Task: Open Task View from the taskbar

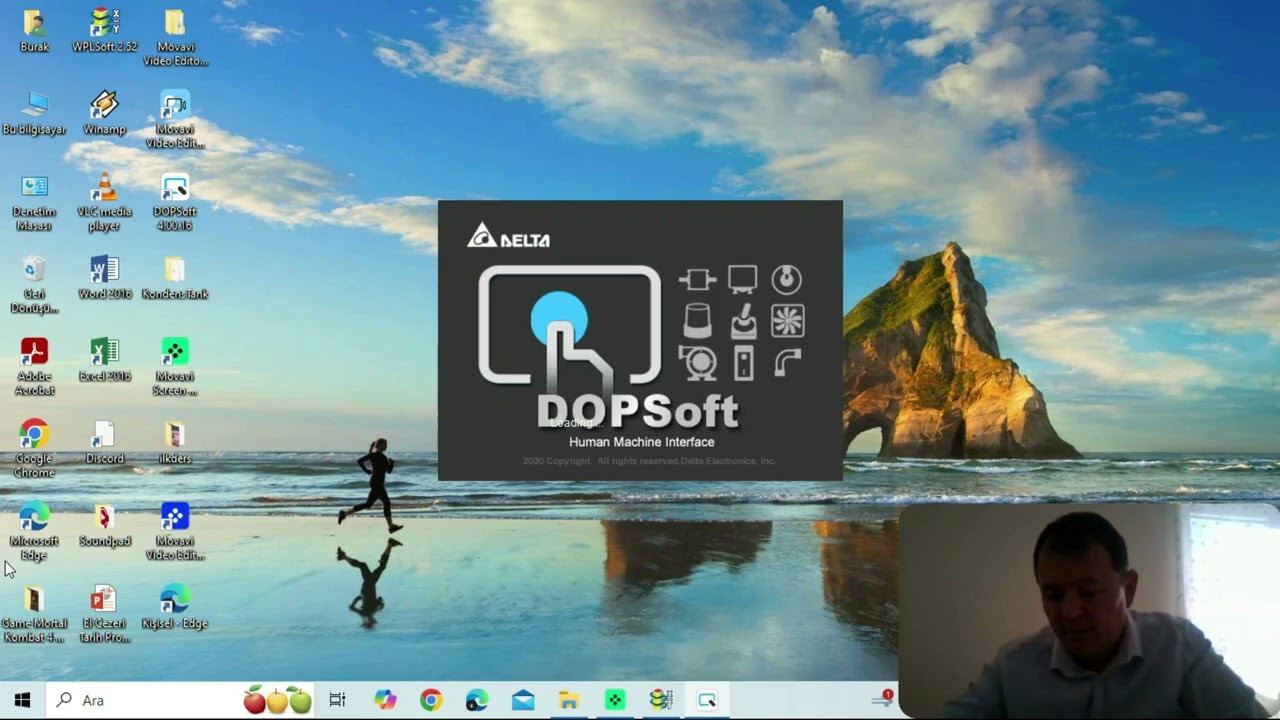Action: coord(337,700)
